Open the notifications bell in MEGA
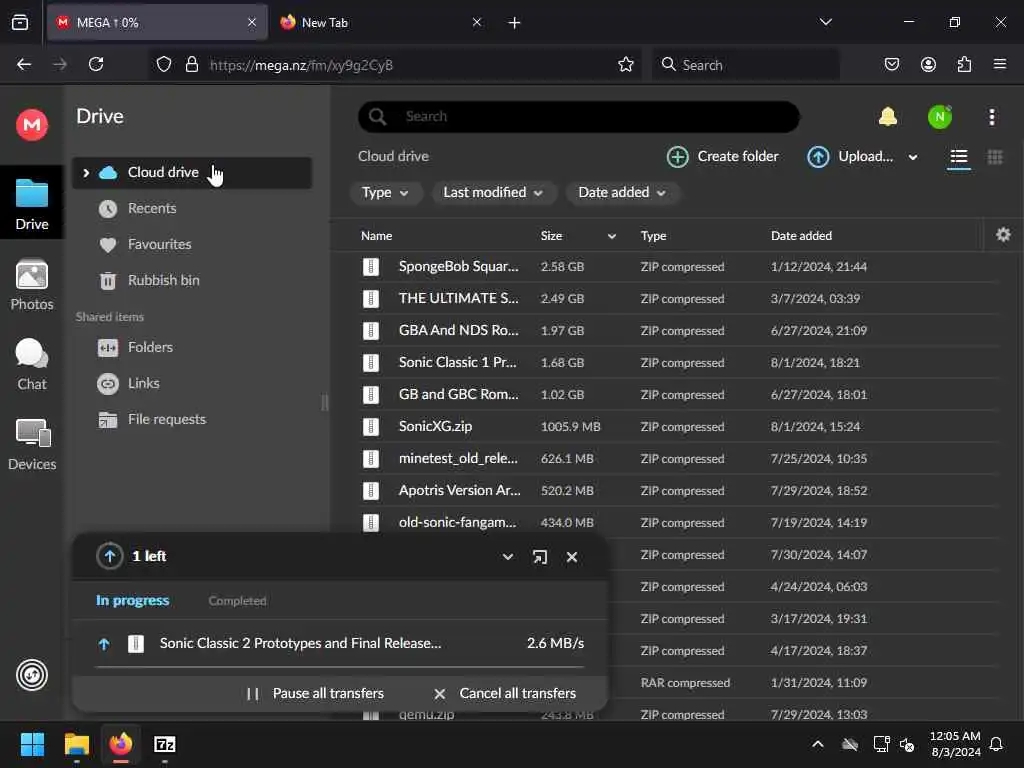The height and width of the screenshot is (768, 1024). pos(888,117)
